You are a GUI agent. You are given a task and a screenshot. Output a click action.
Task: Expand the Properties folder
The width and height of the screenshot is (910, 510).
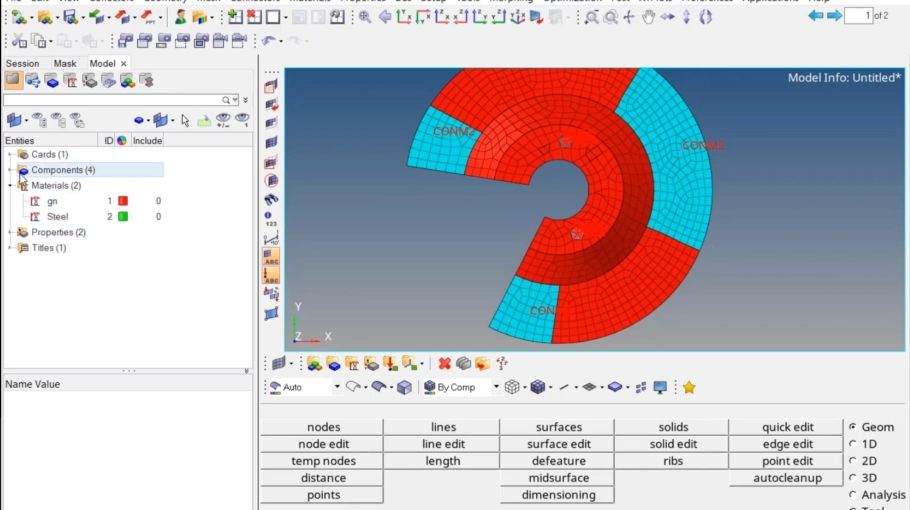point(10,232)
